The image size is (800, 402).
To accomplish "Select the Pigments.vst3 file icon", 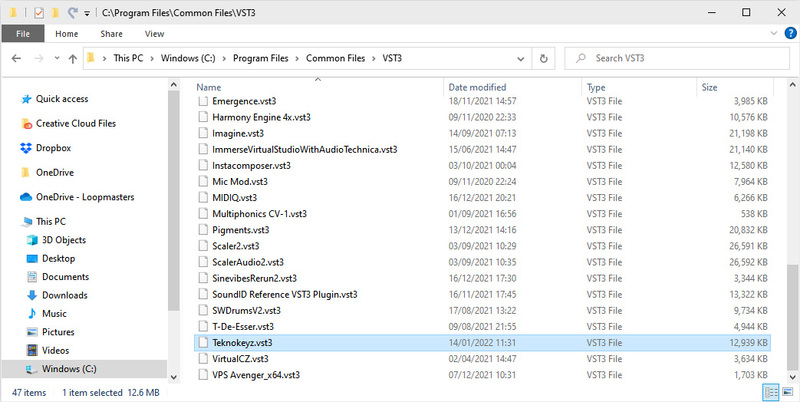I will 204,230.
